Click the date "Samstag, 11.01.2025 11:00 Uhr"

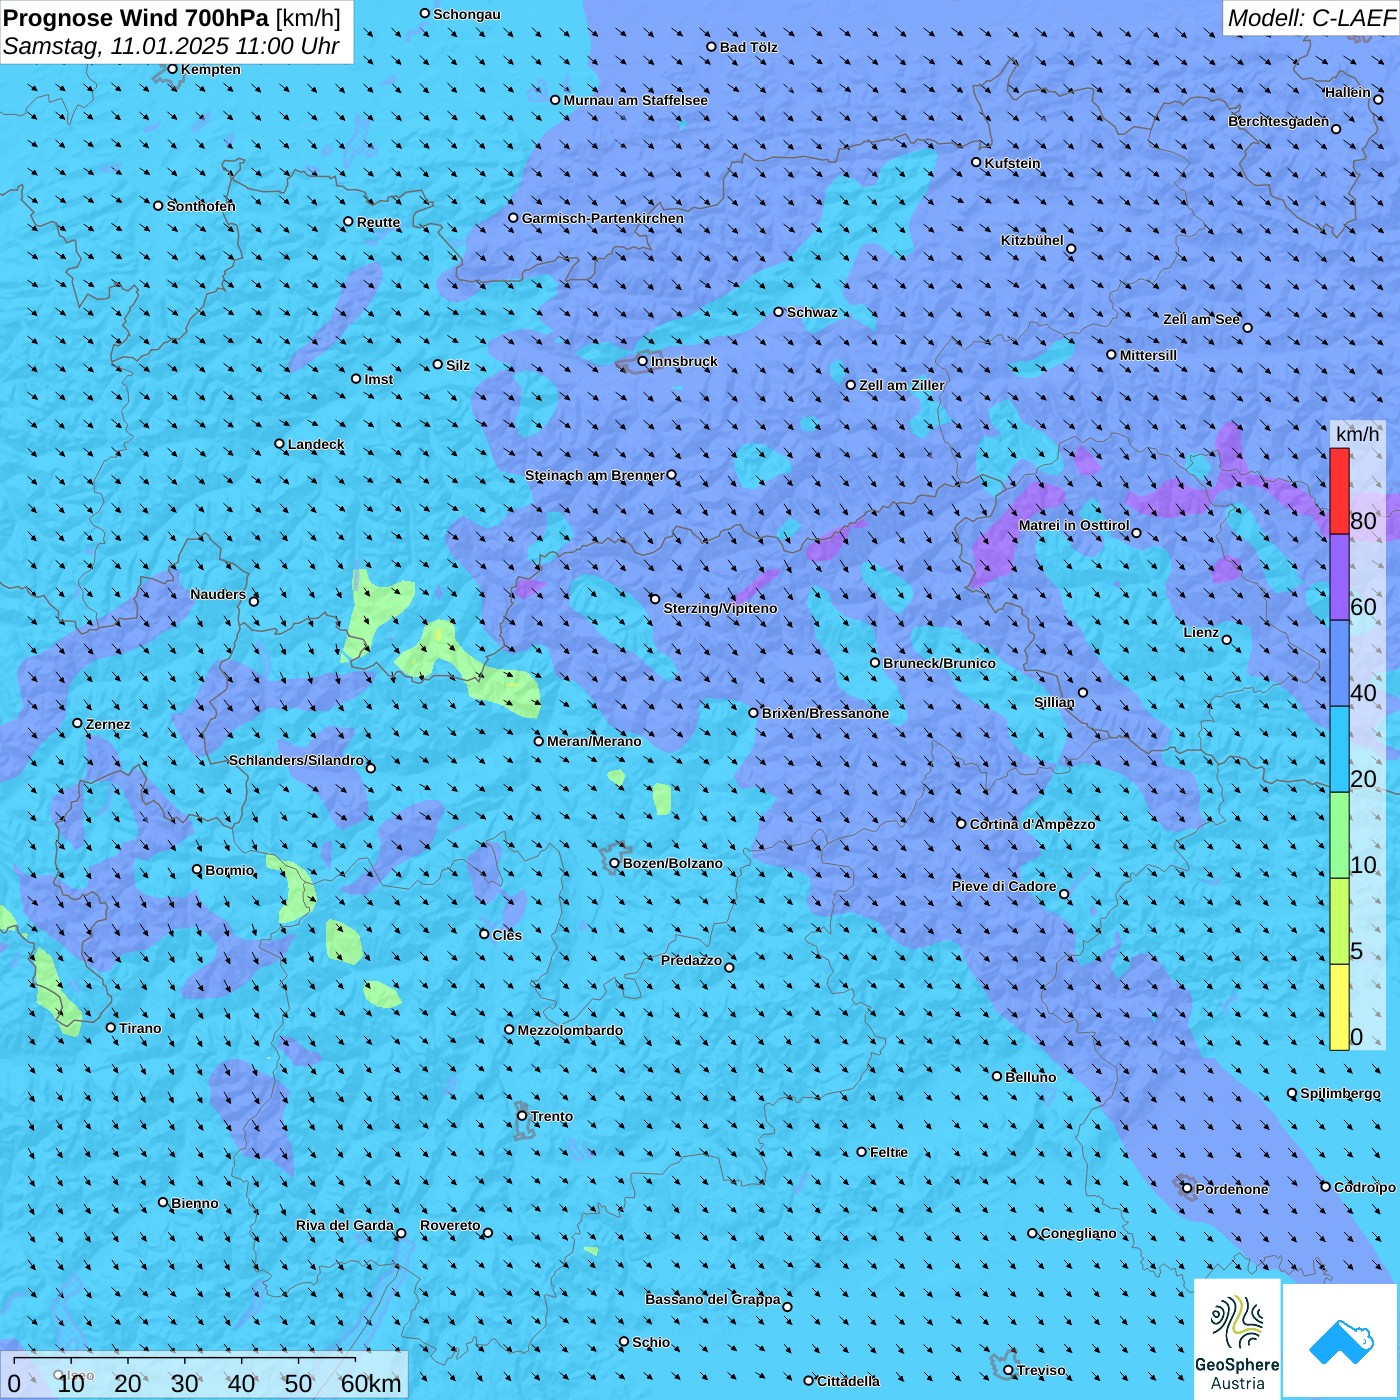click(171, 46)
